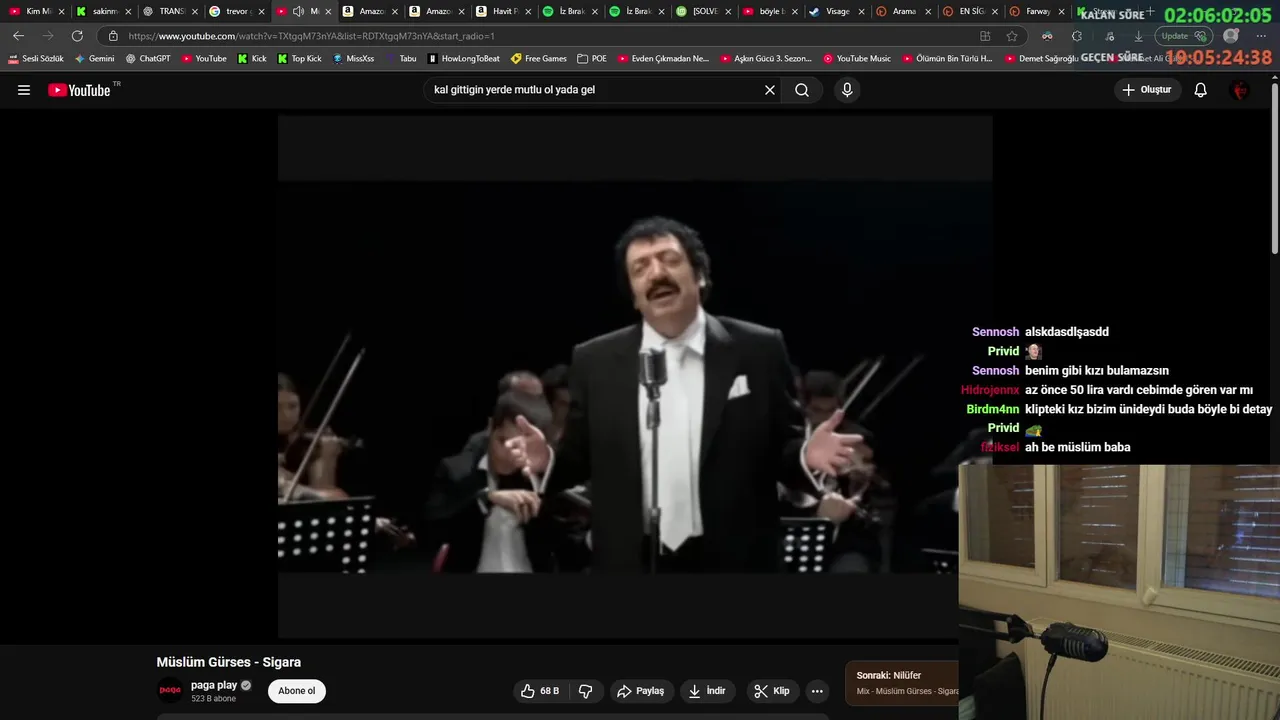Open Sesli Sözlük bookmark
This screenshot has width=1280, height=720.
pyautogui.click(x=36, y=59)
